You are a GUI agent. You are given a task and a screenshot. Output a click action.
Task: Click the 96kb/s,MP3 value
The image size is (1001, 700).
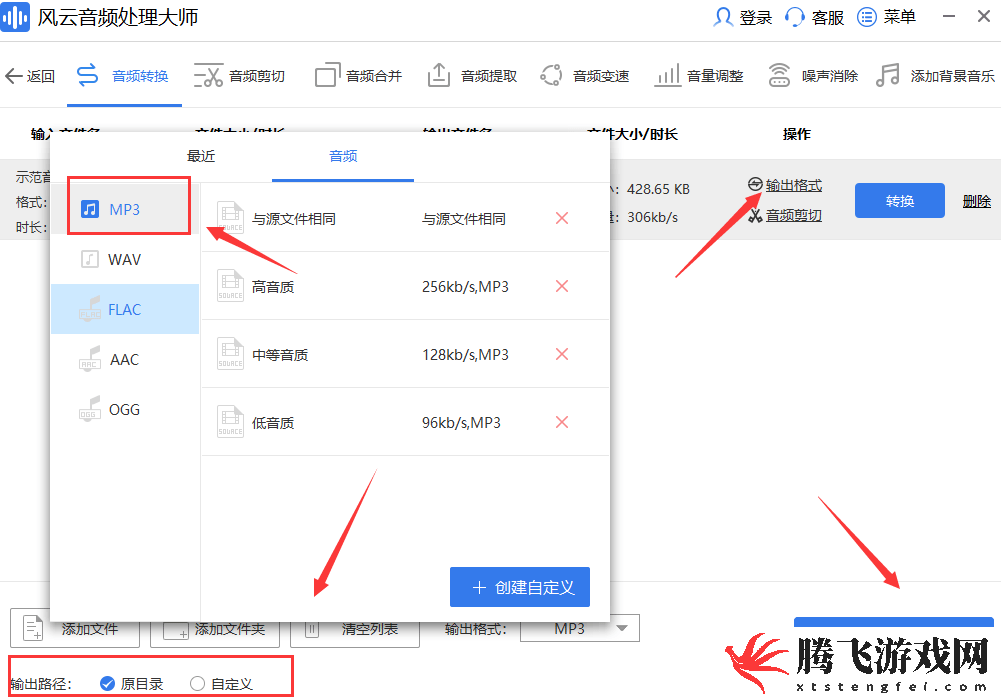click(461, 423)
